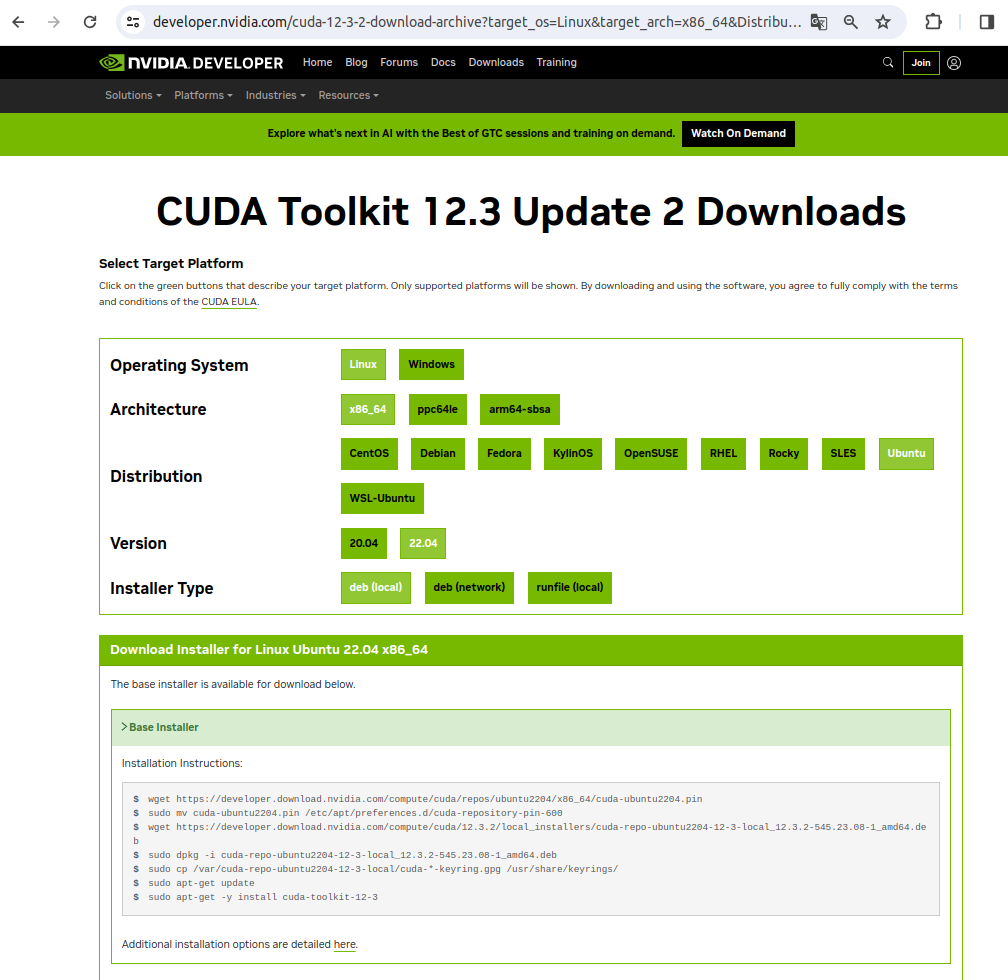Open site search magnifier icon

(x=888, y=62)
